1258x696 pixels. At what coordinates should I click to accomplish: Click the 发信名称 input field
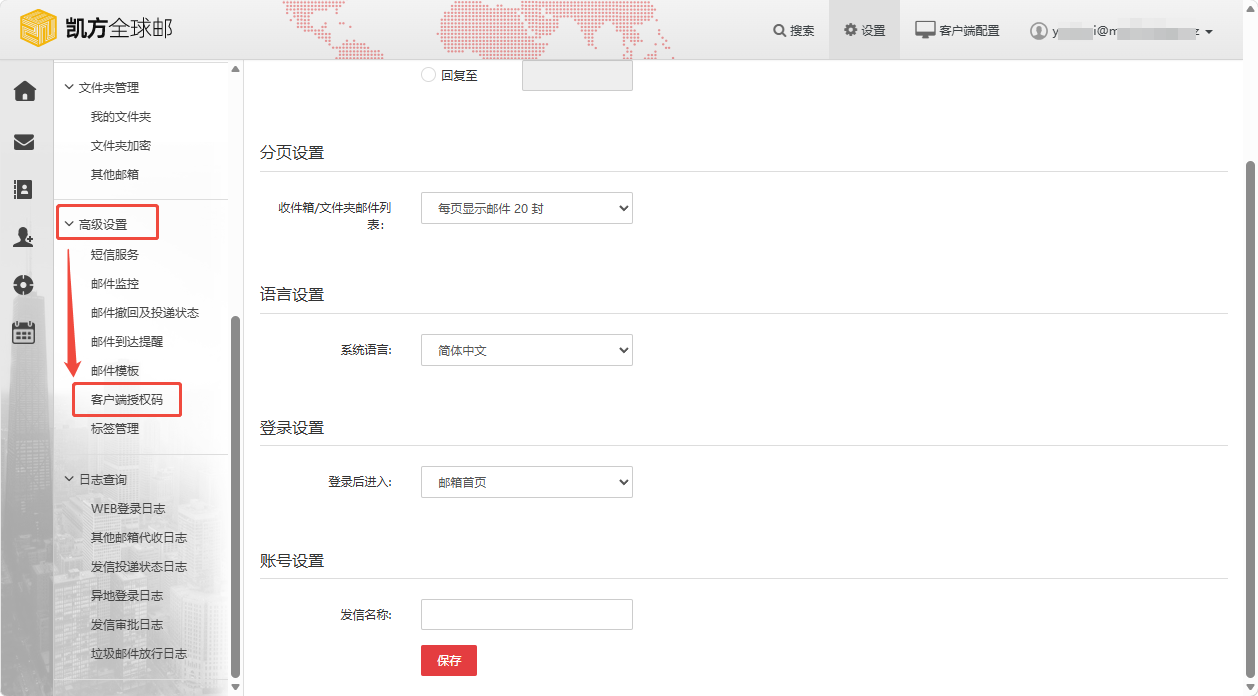point(527,614)
